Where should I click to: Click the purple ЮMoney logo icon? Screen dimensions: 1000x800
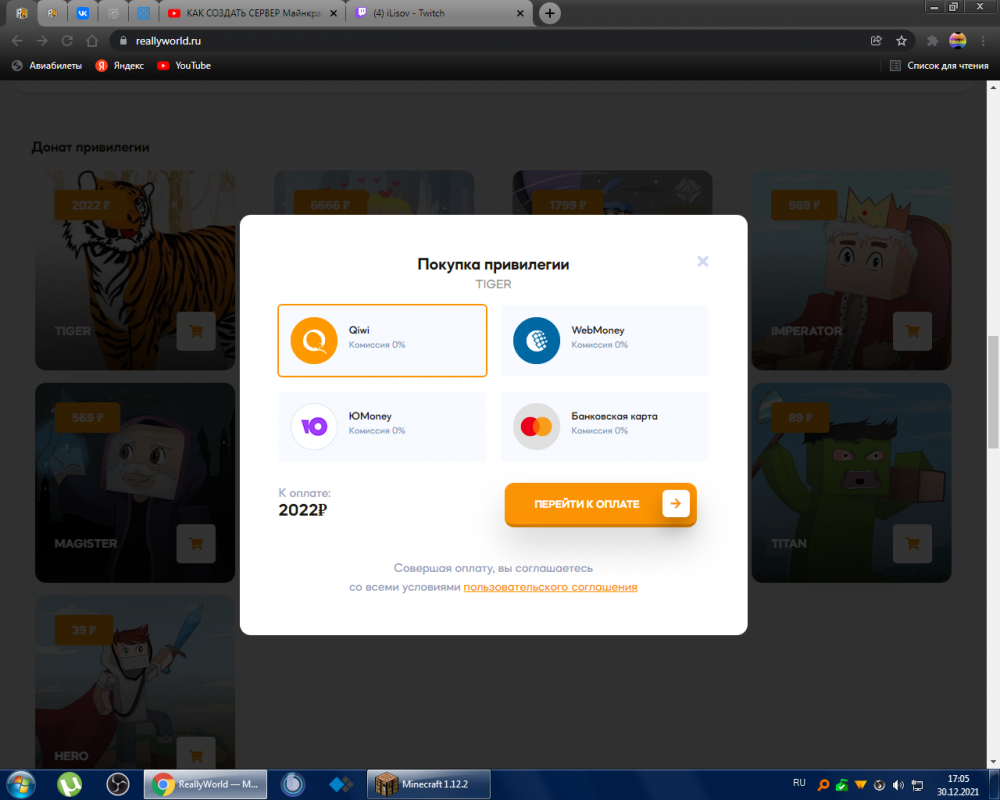tap(314, 426)
